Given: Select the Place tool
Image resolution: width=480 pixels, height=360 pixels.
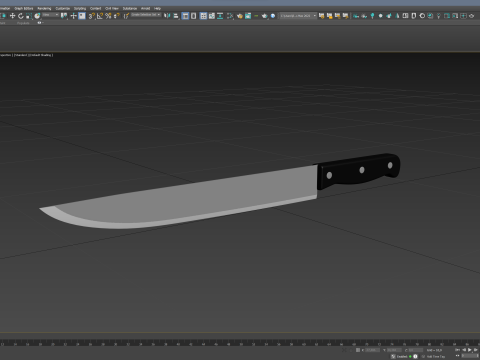Looking at the screenshot, I should (x=37, y=16).
